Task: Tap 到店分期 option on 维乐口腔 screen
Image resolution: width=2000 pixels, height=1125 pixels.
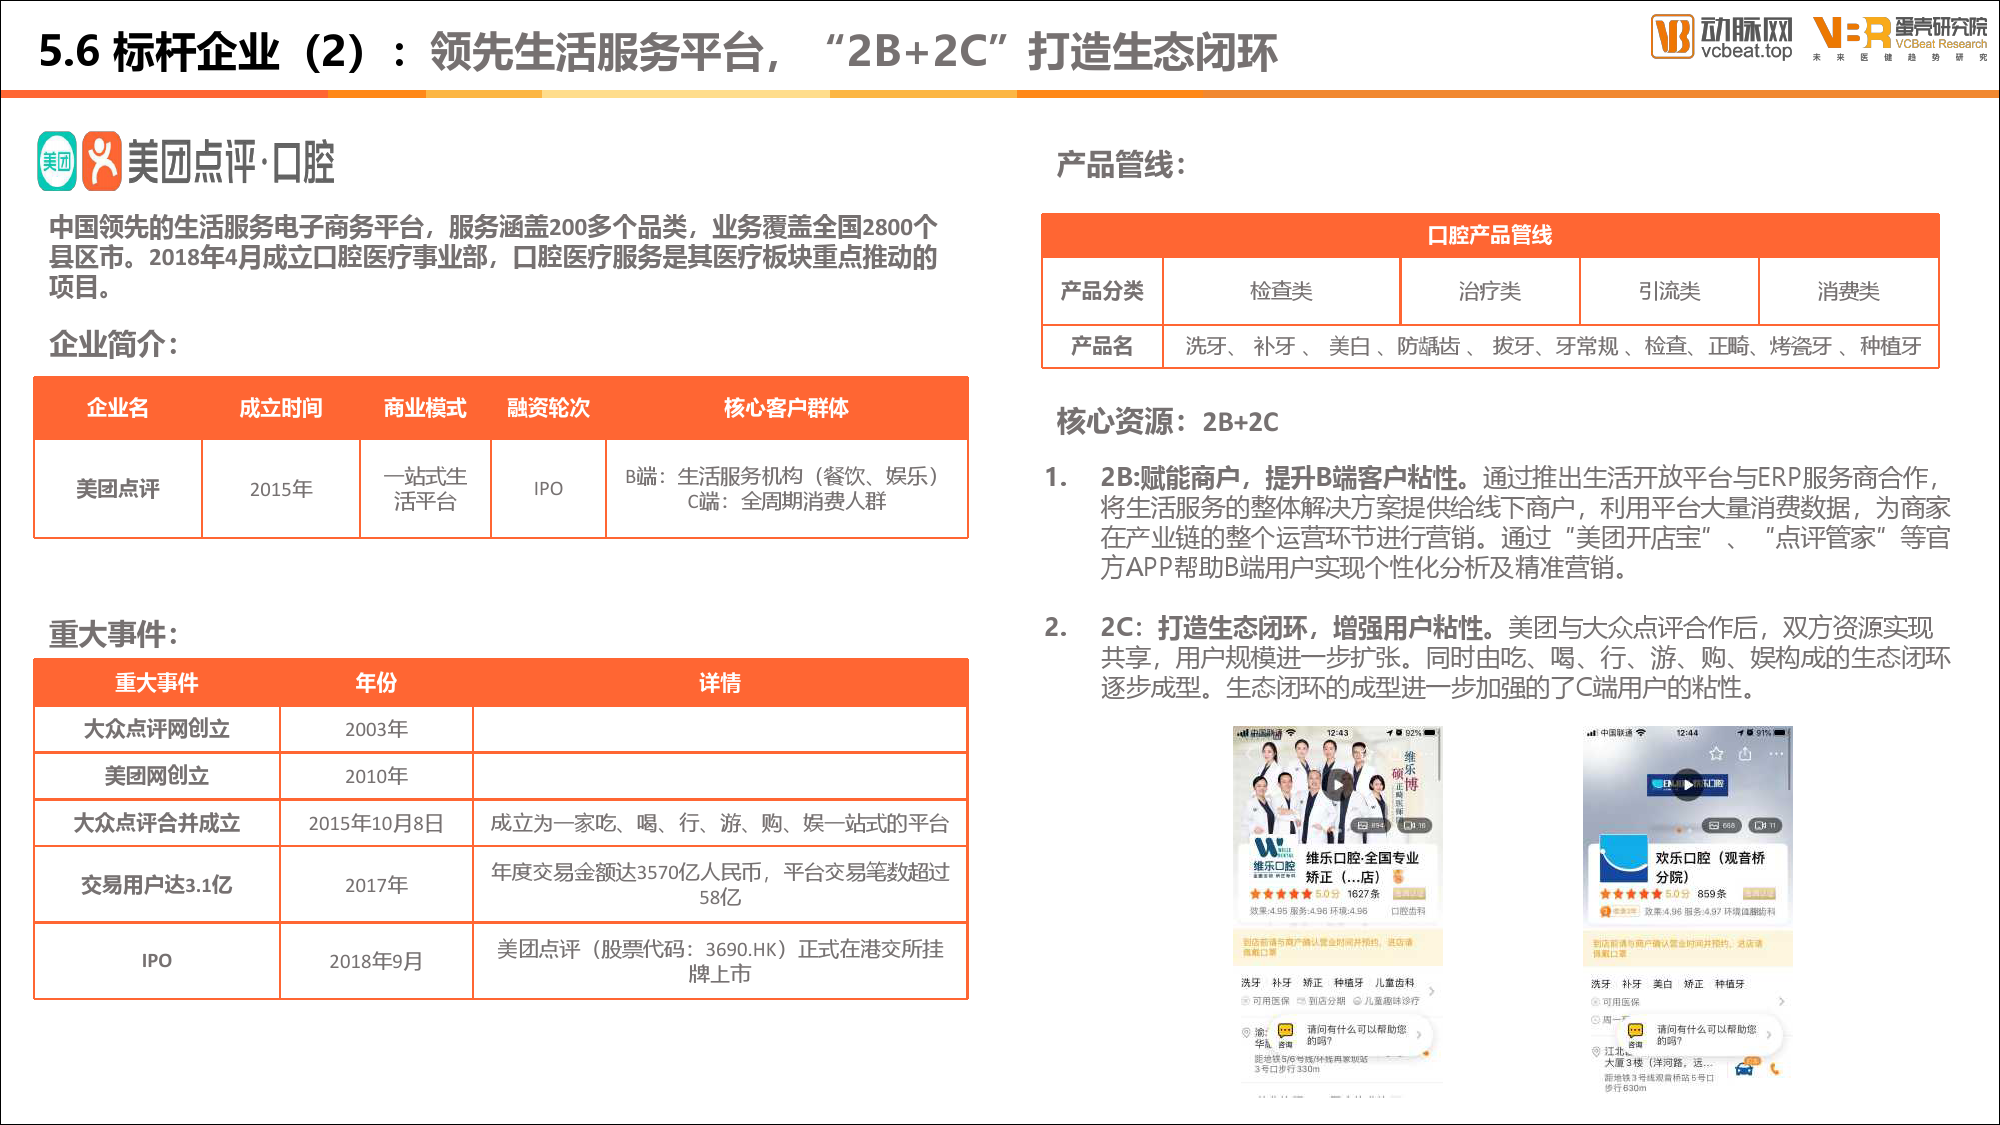Action: coord(1321,1001)
